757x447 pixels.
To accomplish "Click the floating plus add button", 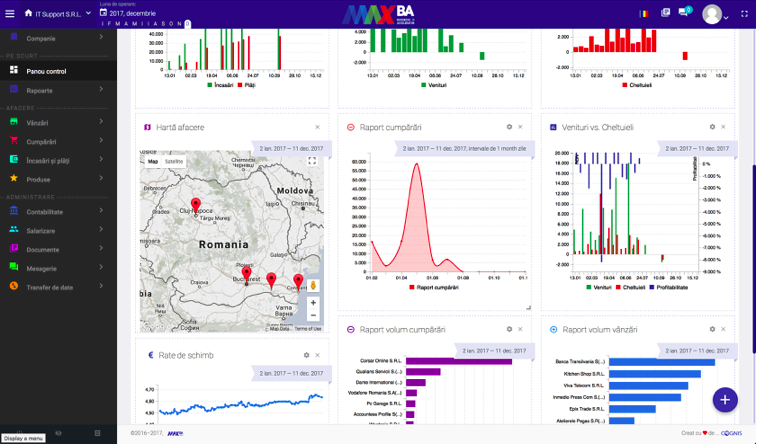I will [x=725, y=399].
